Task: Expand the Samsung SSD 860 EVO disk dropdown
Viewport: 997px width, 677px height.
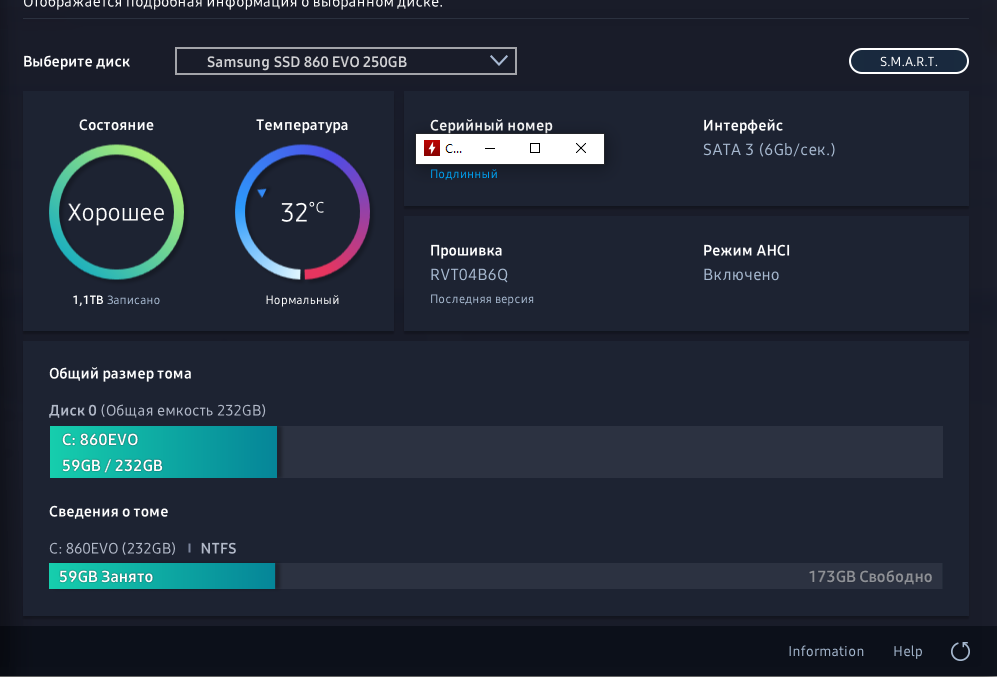Action: tap(345, 61)
